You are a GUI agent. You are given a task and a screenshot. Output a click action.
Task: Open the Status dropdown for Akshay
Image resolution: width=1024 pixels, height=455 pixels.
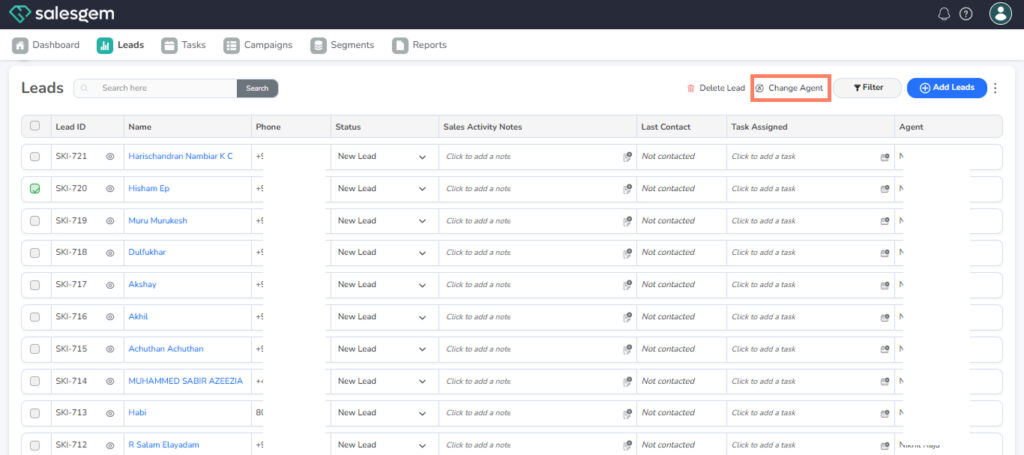pyautogui.click(x=421, y=285)
